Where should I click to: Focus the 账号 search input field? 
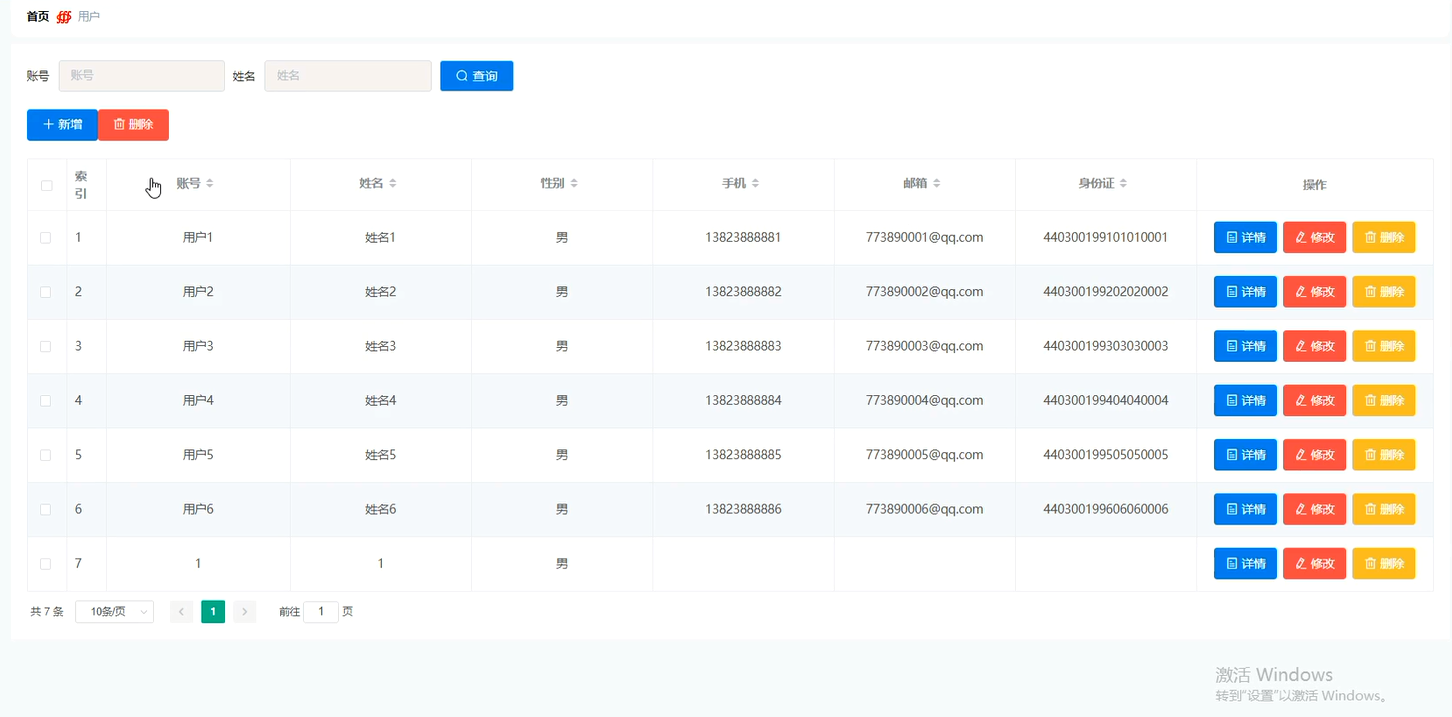pyautogui.click(x=142, y=76)
